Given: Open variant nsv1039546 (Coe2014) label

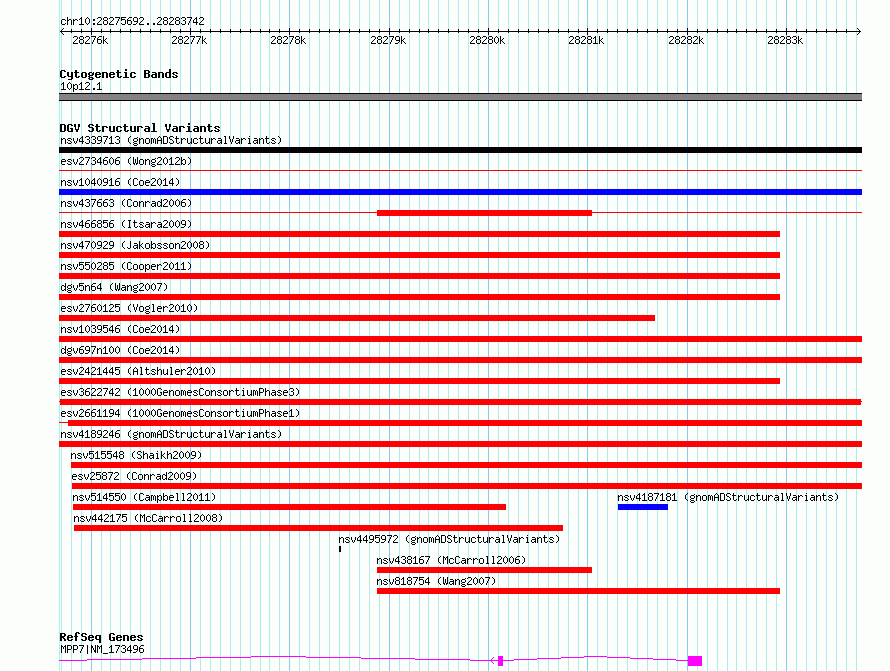Looking at the screenshot, I should point(120,329).
